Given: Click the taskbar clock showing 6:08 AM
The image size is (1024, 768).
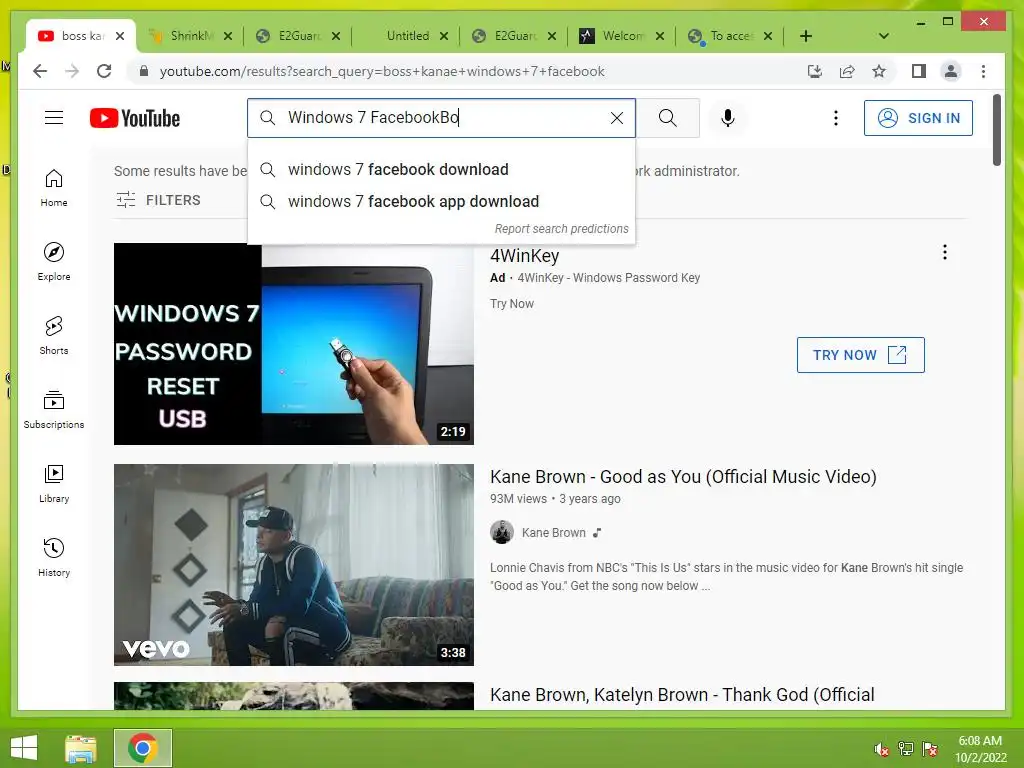Looking at the screenshot, I should (980, 748).
